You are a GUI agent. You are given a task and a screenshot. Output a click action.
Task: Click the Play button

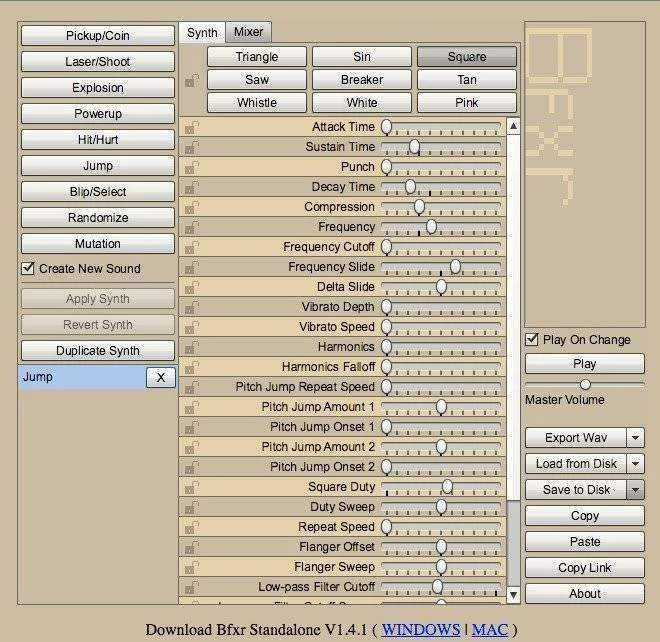[585, 364]
